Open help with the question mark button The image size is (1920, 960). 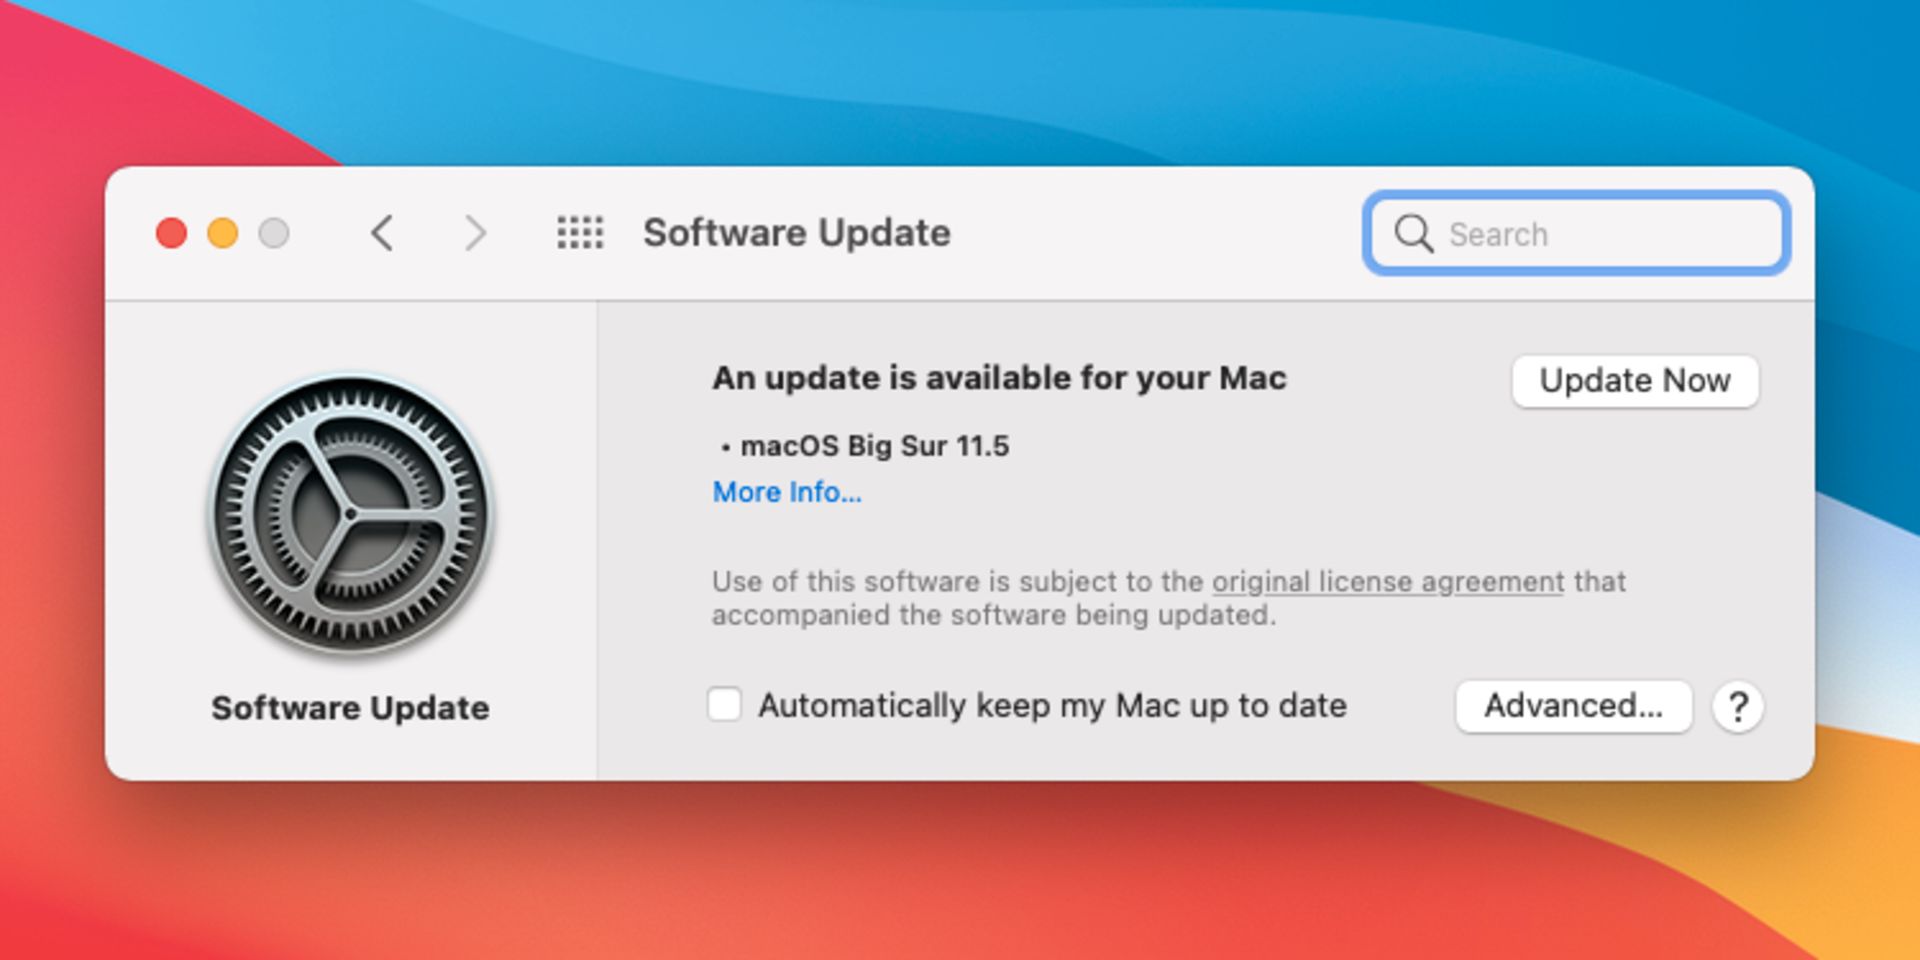1737,707
